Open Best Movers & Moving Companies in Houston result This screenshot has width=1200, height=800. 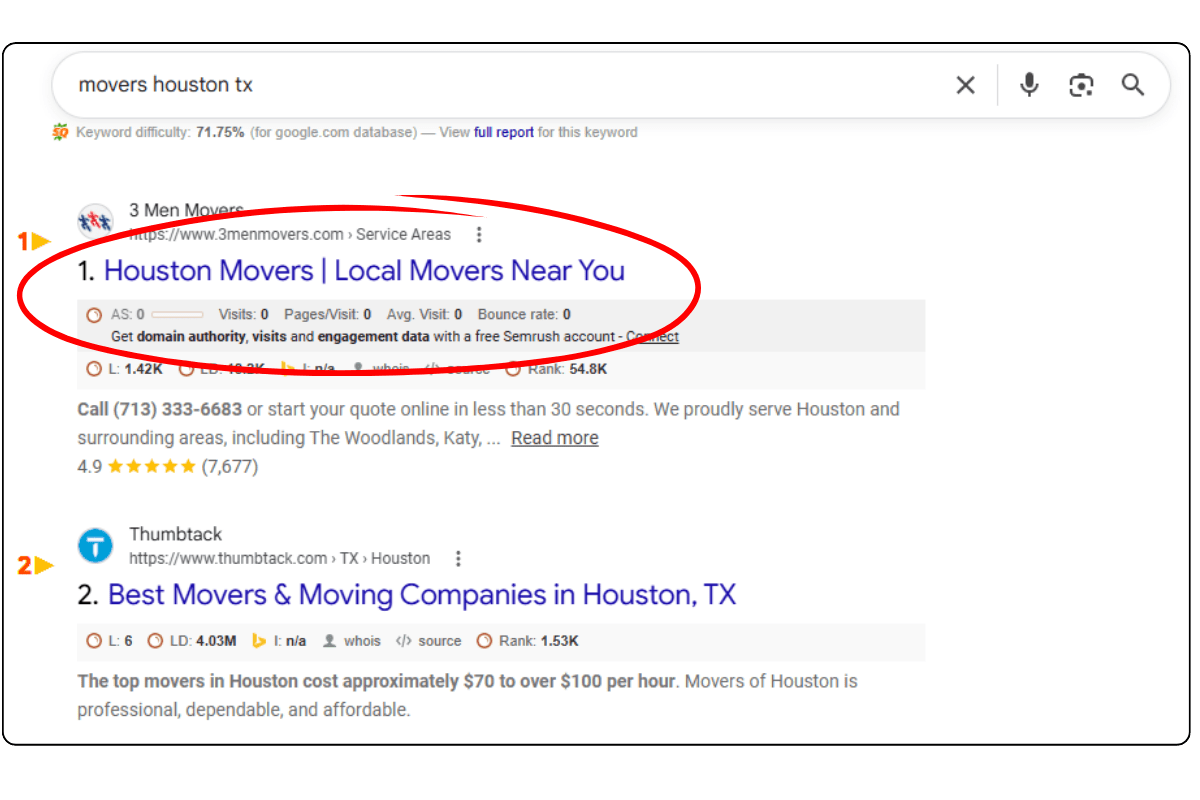[422, 595]
